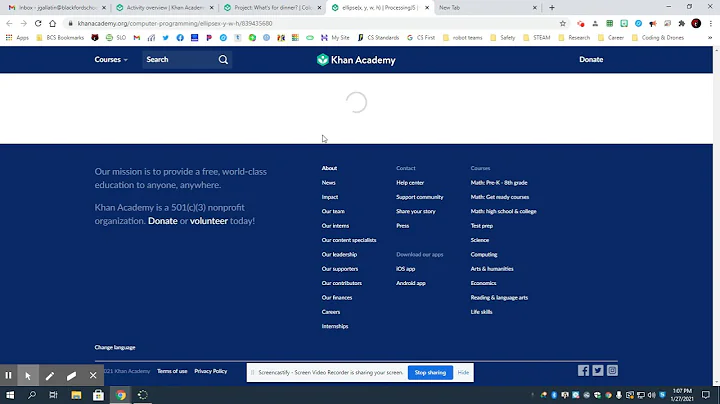
Task: Open the Coding & Drones bookmark folder
Action: coord(658,38)
